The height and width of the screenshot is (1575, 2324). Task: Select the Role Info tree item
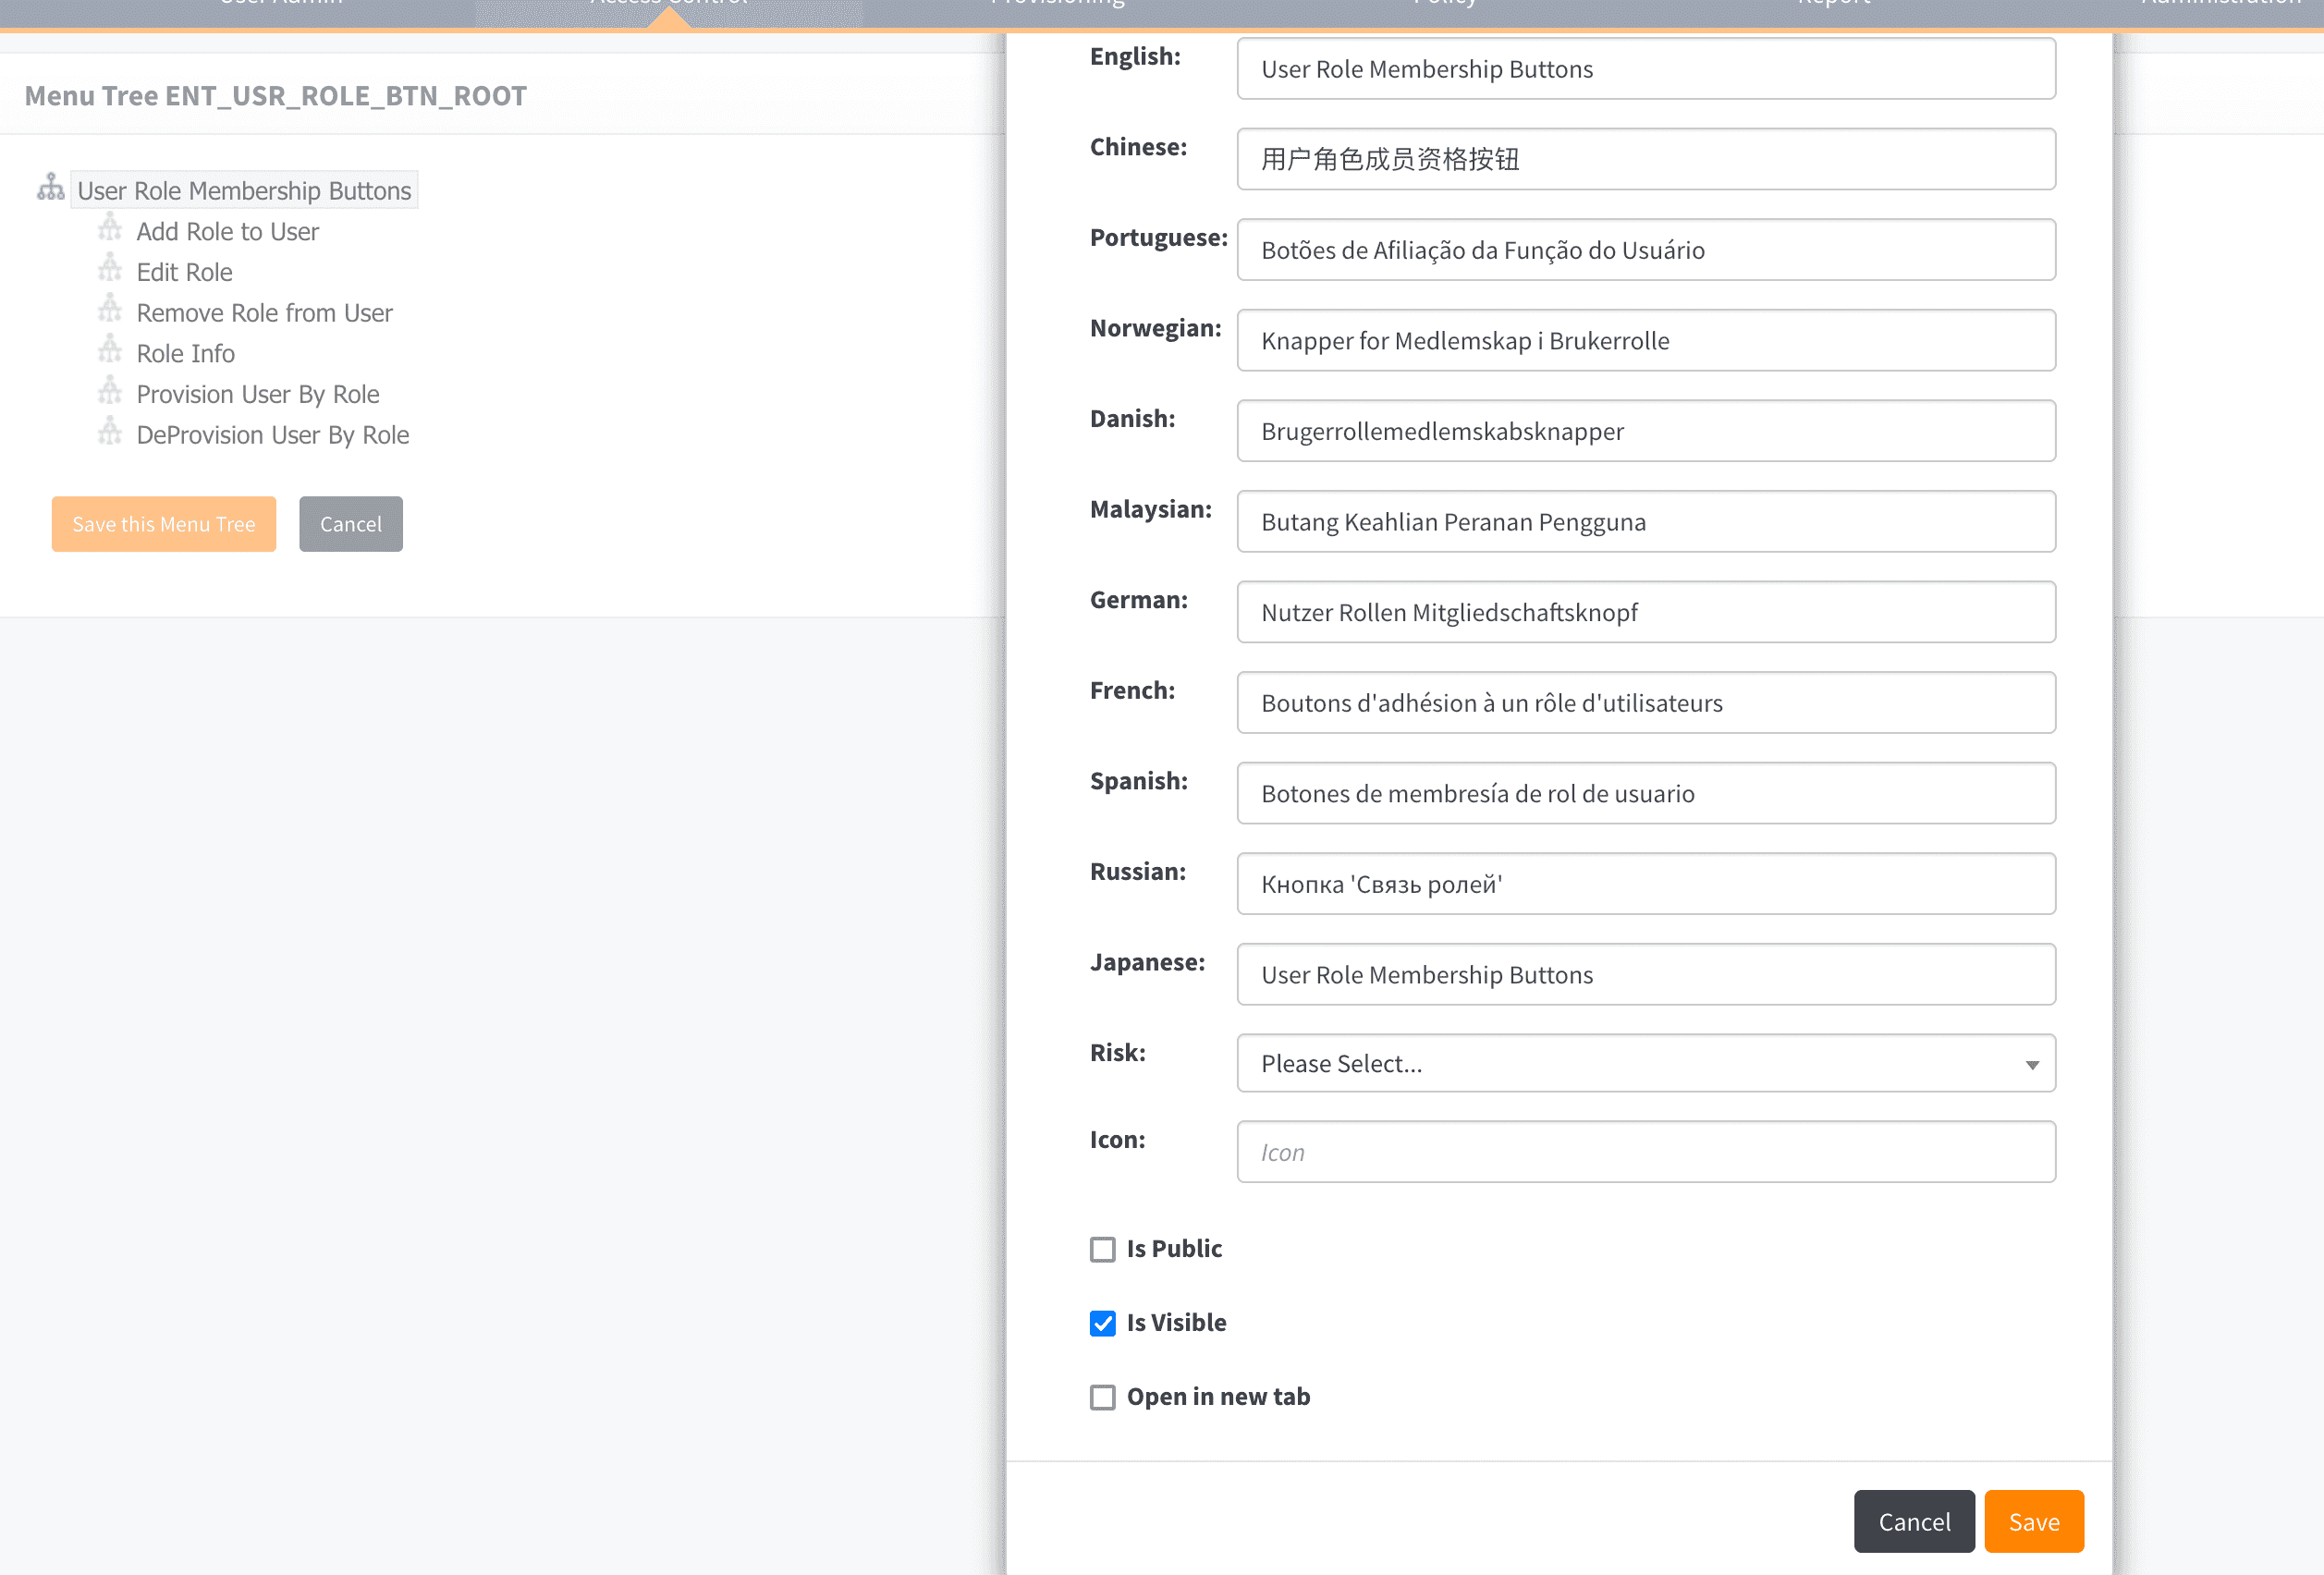tap(185, 353)
